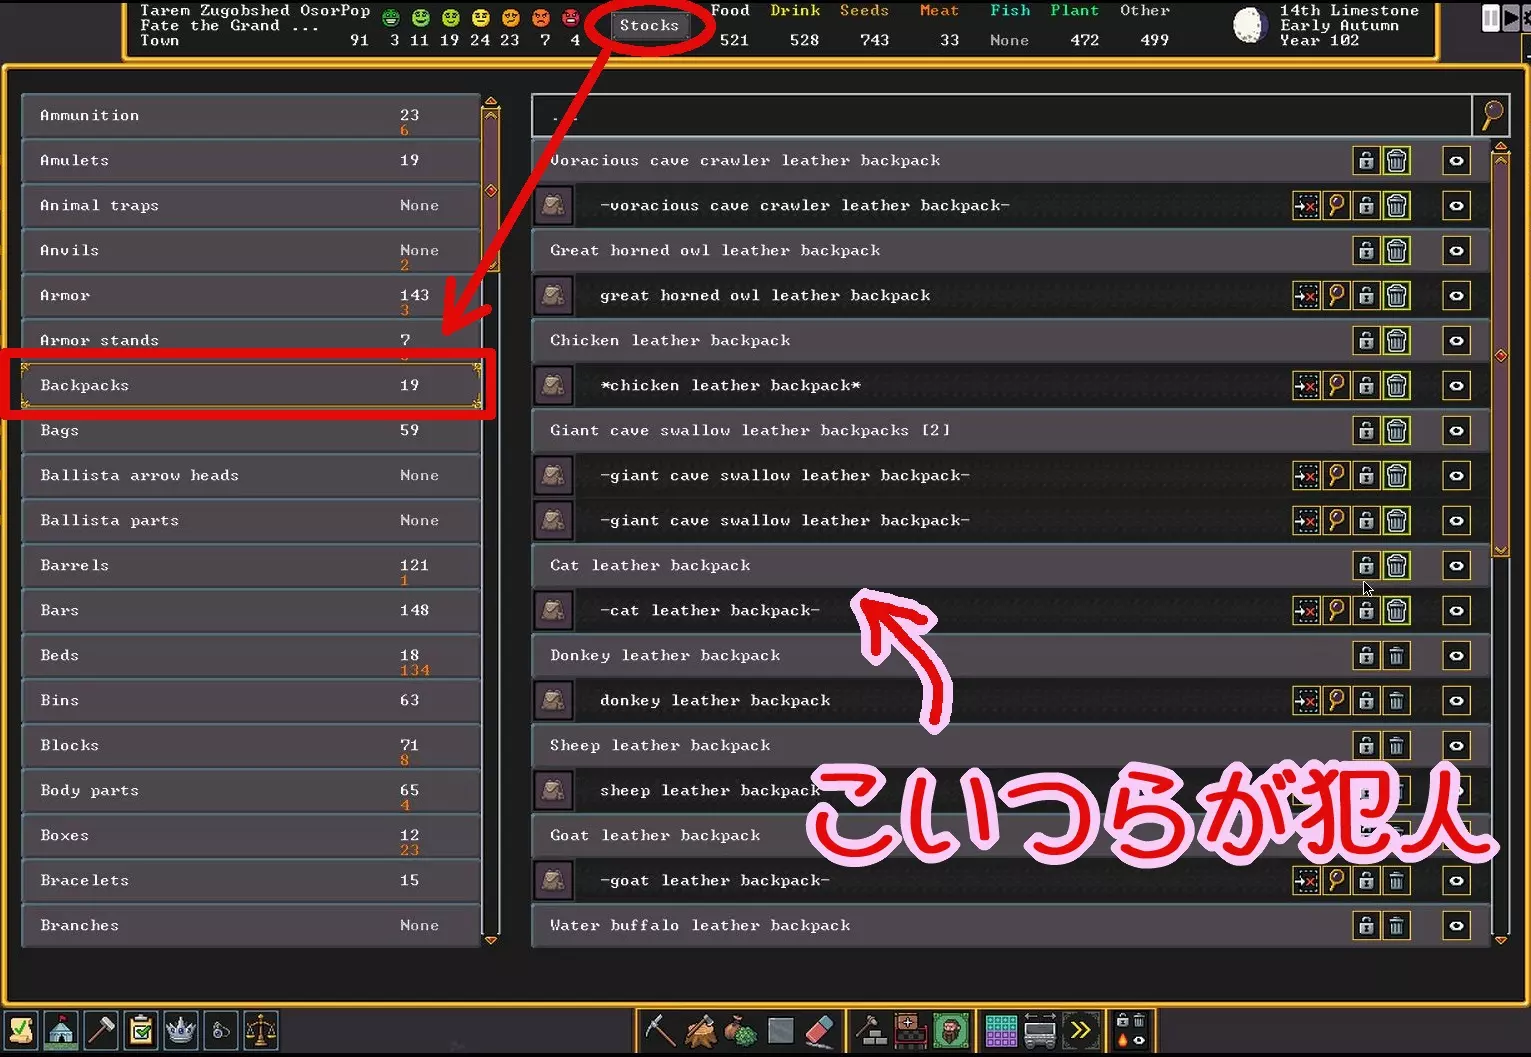Click the category list scroll-down arrow
The width and height of the screenshot is (1531, 1057).
(491, 940)
